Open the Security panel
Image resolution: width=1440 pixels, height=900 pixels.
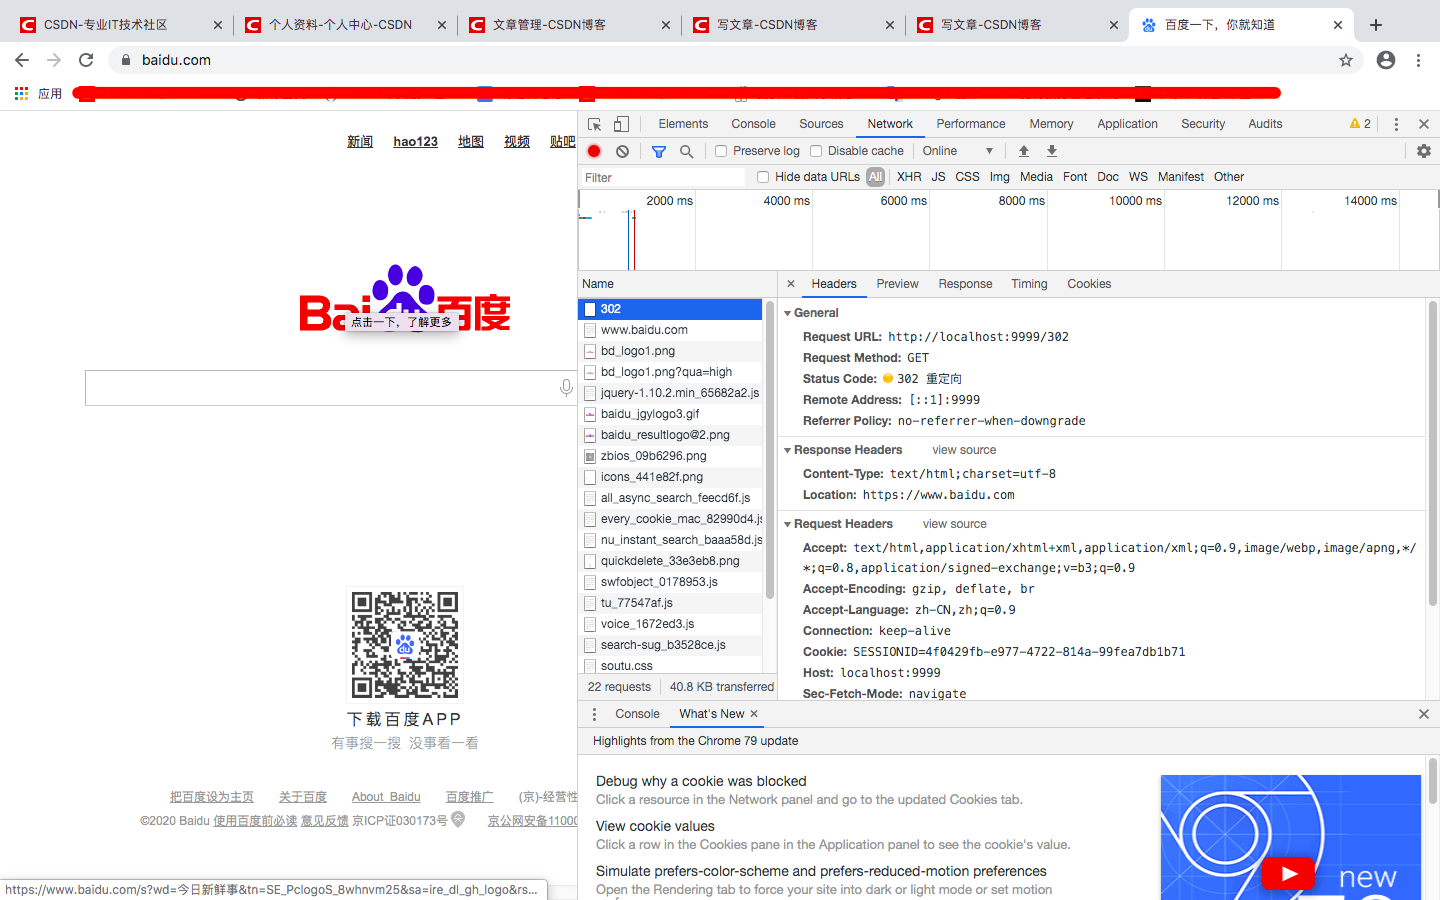point(1203,124)
